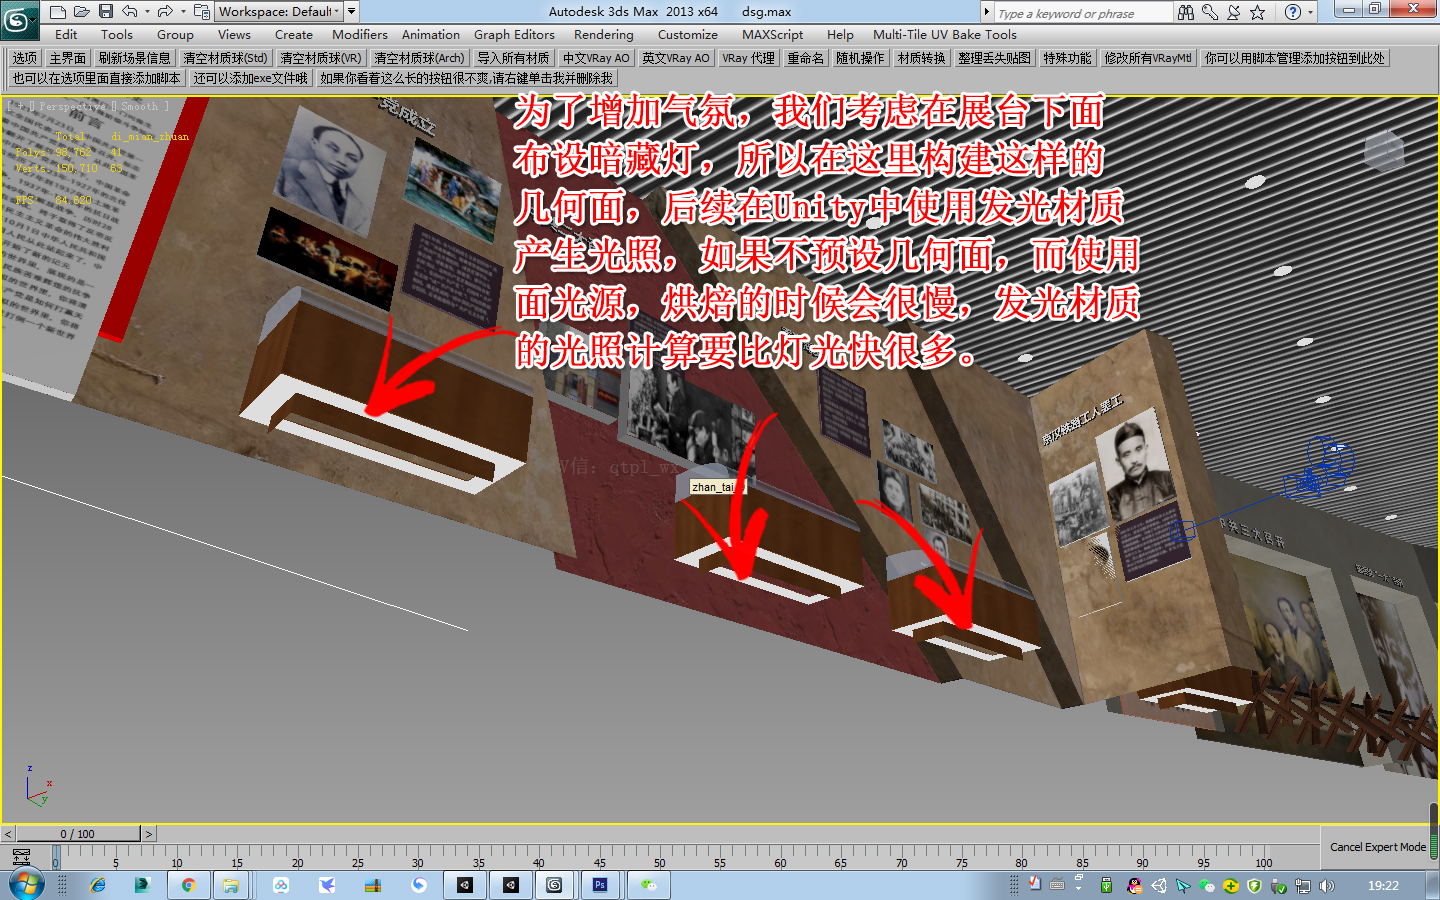Screen dimensions: 1440x900
Task: Click the Project Folder icon beside Workspace
Action: 202,12
